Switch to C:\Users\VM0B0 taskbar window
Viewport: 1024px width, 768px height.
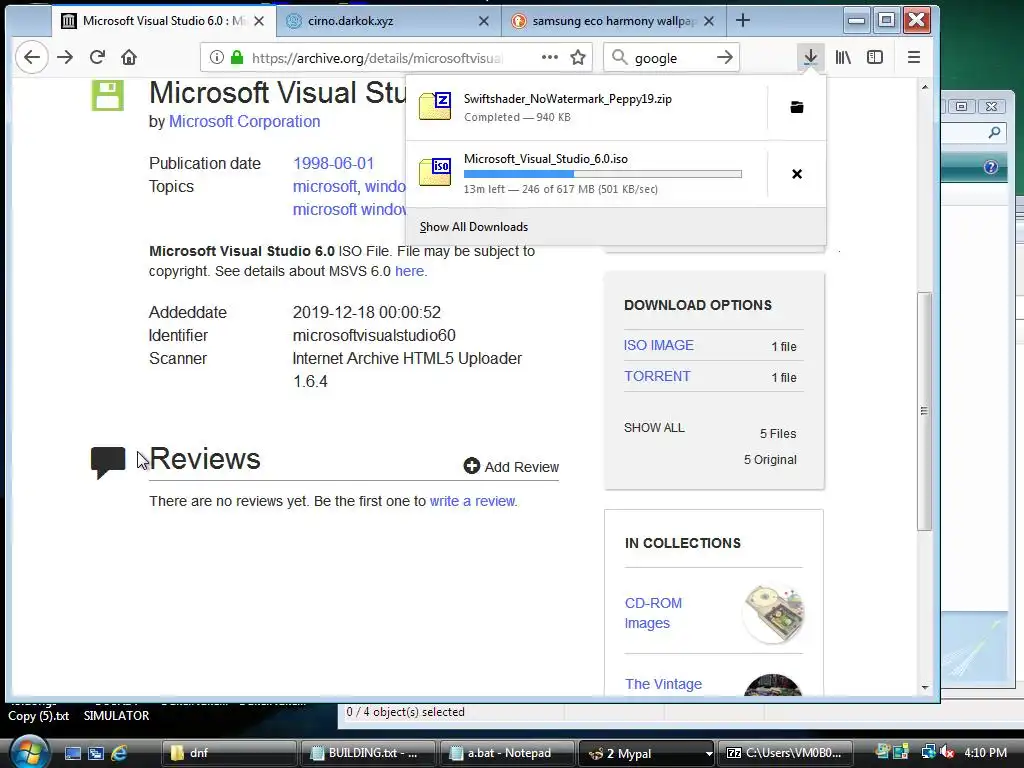pos(784,753)
